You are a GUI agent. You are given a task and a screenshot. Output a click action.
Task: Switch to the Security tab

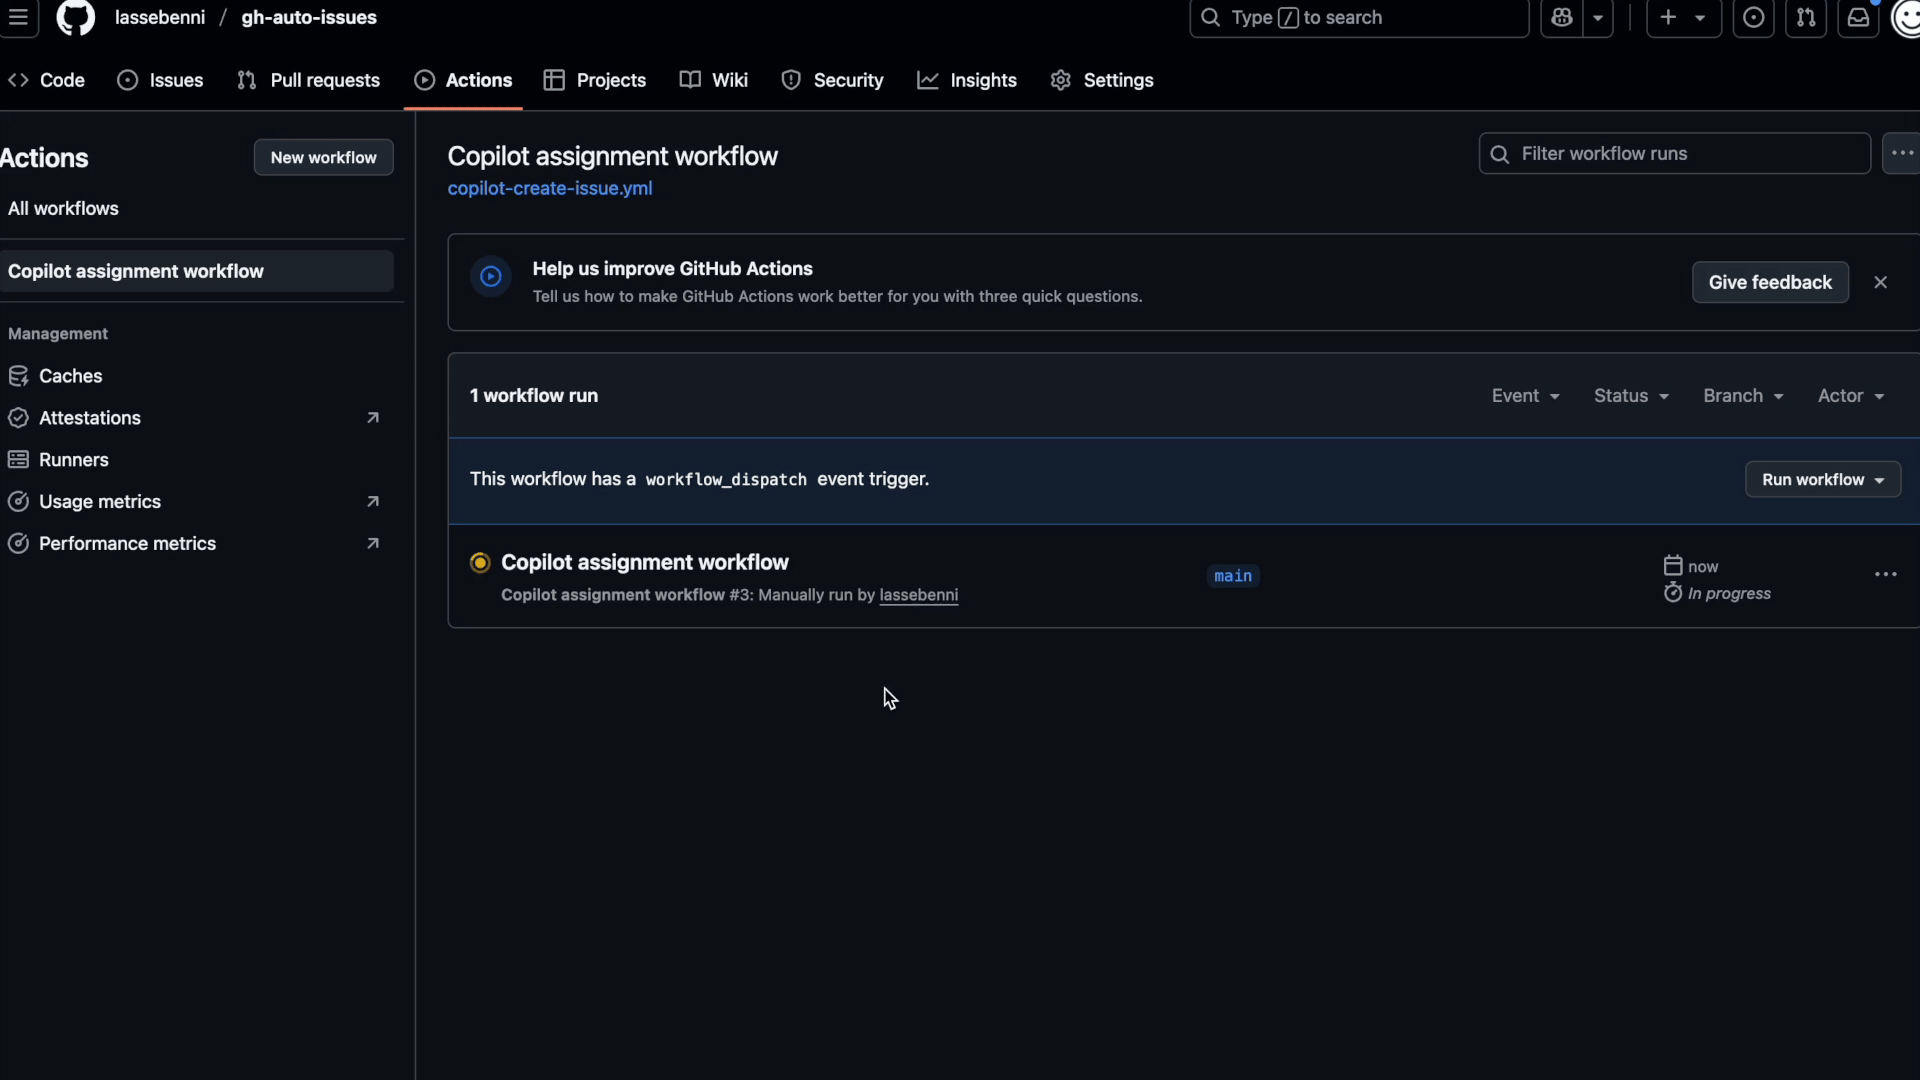click(x=833, y=80)
